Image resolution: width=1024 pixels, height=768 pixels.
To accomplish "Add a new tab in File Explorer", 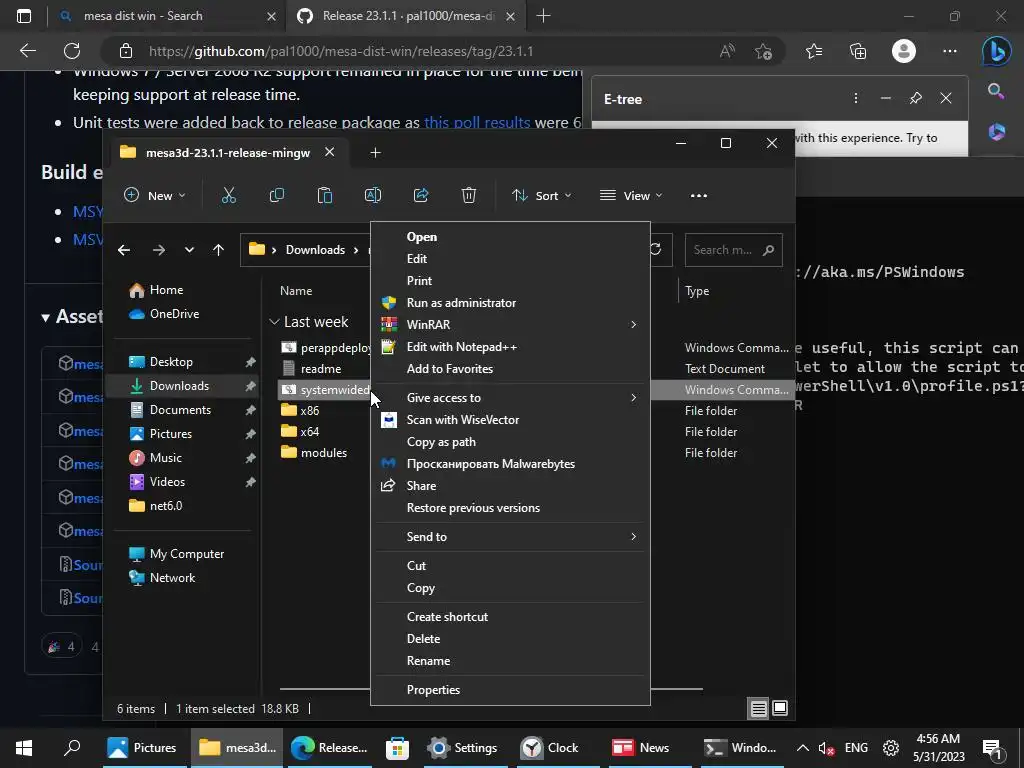I will (x=375, y=152).
